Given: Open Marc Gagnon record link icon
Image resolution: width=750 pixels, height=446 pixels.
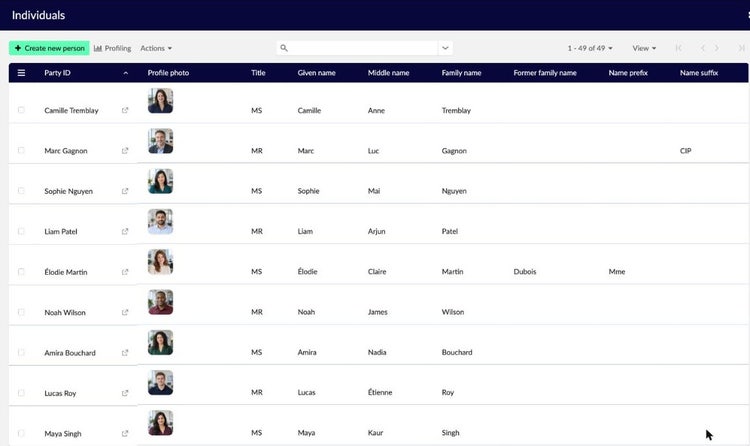Looking at the screenshot, I should (125, 150).
